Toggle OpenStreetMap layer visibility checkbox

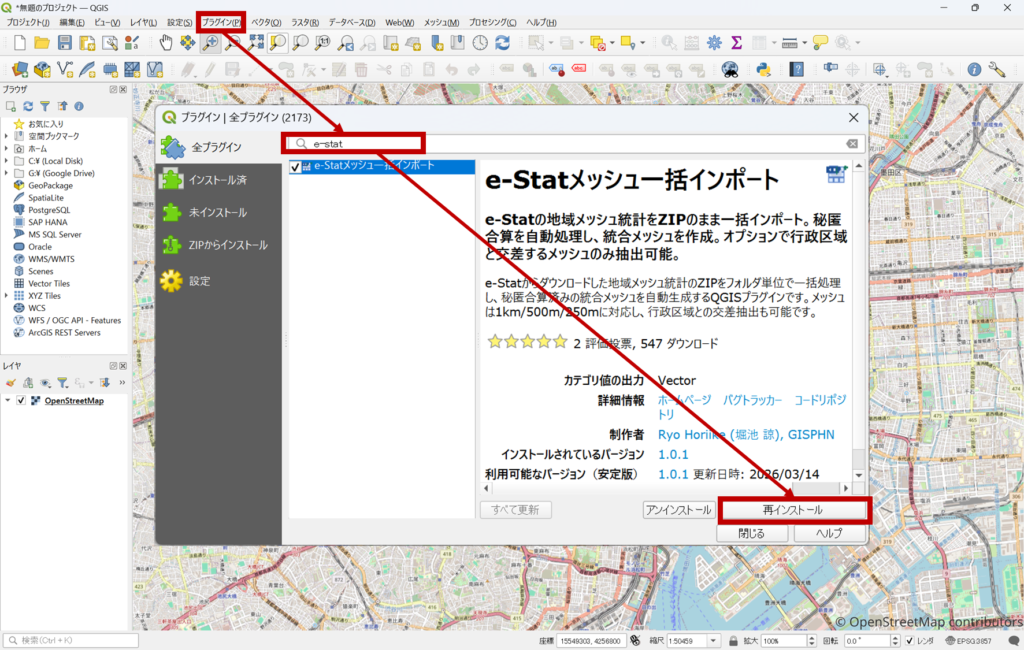(21, 401)
